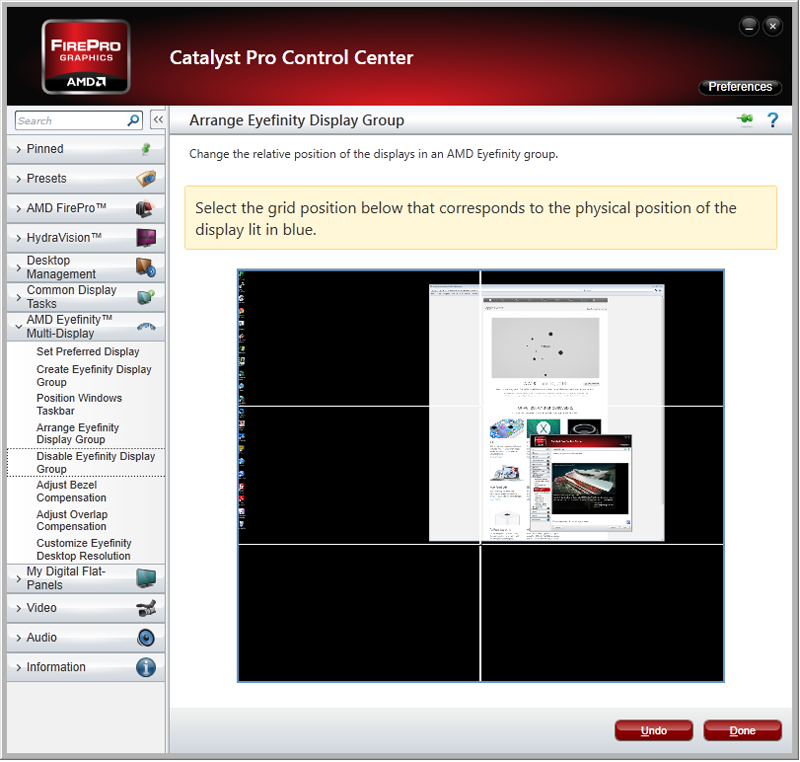
Task: Open Adjust Bezel Compensation page
Action: pos(71,491)
